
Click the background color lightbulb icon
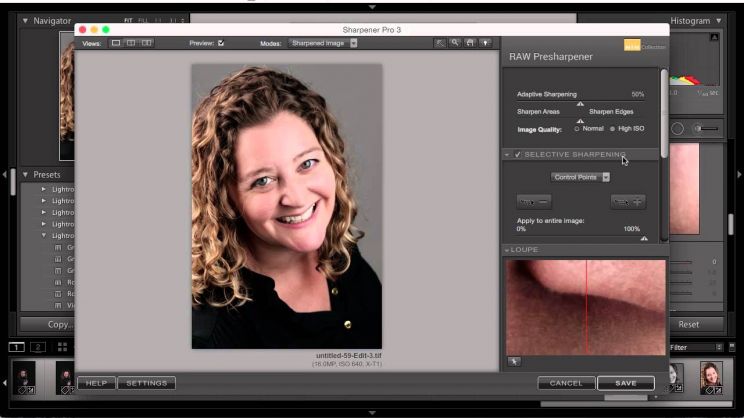[487, 43]
